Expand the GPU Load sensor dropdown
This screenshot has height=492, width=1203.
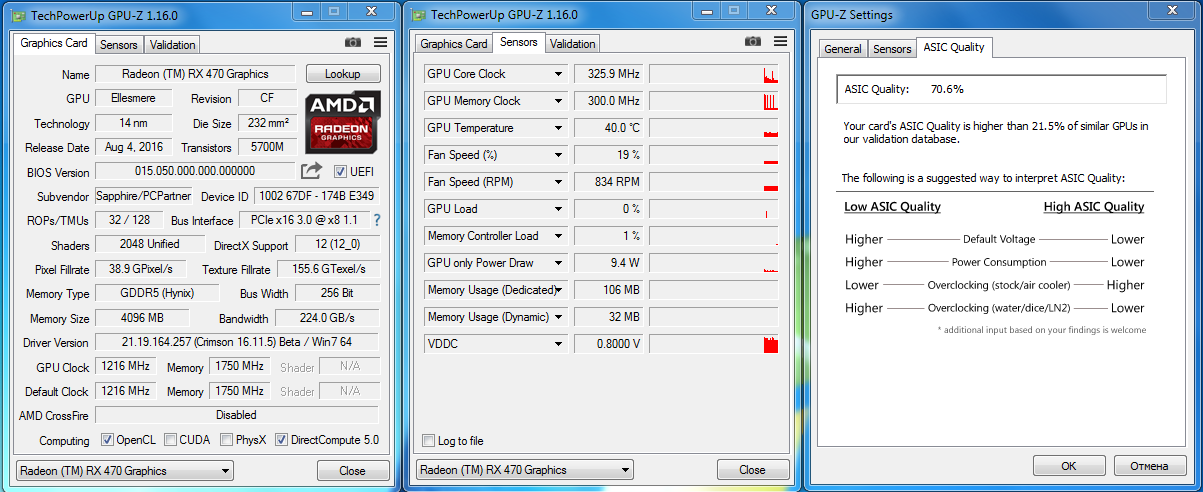click(559, 209)
